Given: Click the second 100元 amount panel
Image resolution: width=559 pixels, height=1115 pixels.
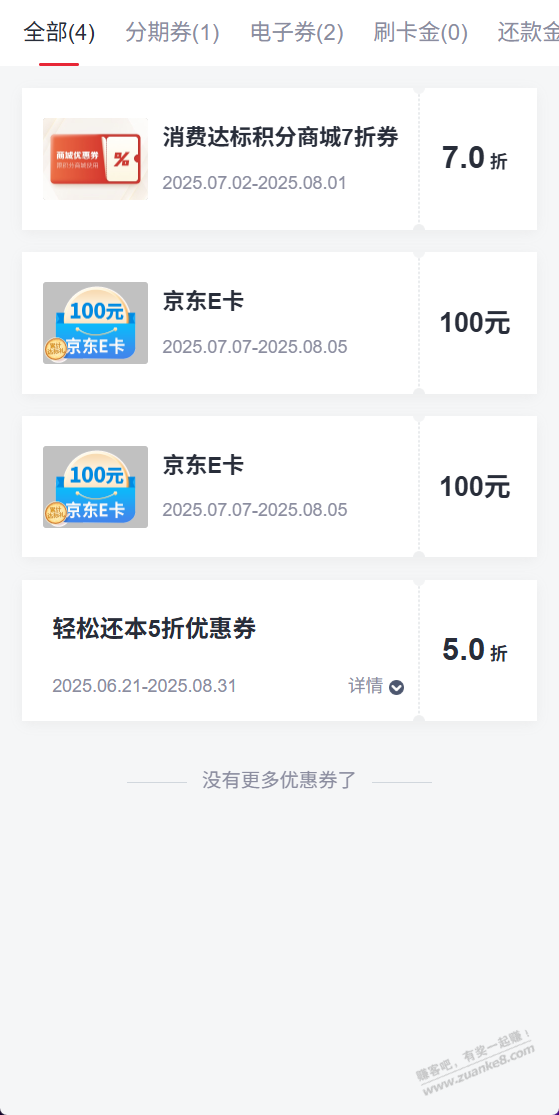Looking at the screenshot, I should [475, 487].
